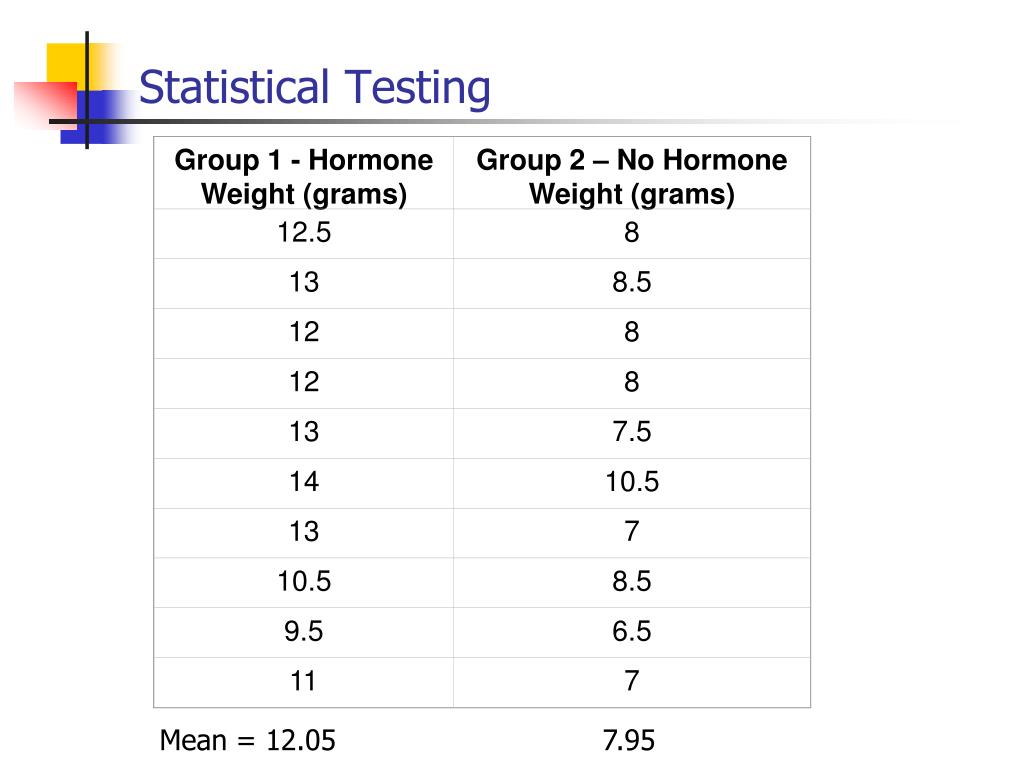Click the 6.5 cell in Group 2
The width and height of the screenshot is (1024, 768).
[x=631, y=632]
